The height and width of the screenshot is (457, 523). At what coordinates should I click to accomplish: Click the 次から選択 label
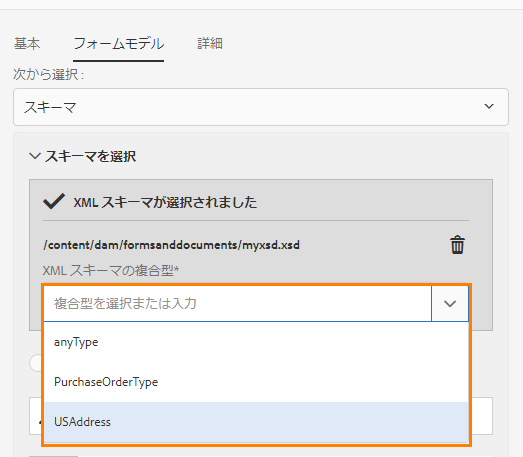tap(48, 74)
